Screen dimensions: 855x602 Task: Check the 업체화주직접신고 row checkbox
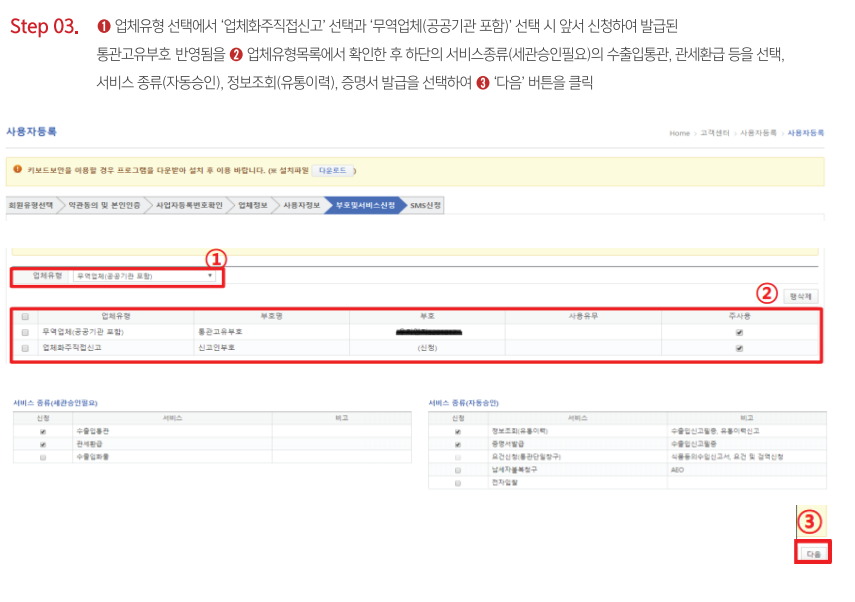25,348
